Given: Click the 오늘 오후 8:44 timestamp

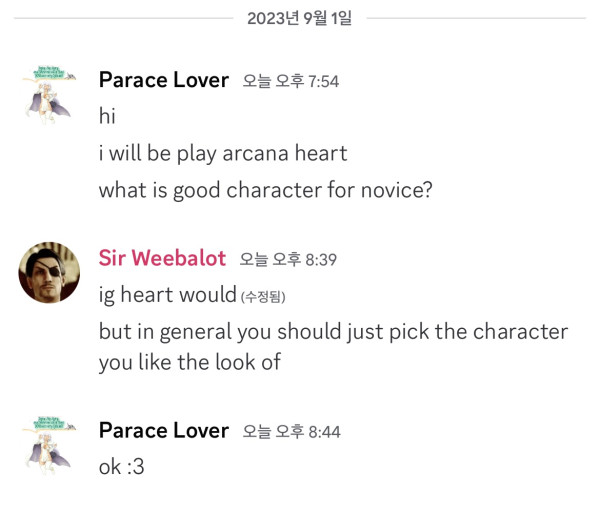Looking at the screenshot, I should pyautogui.click(x=291, y=431).
